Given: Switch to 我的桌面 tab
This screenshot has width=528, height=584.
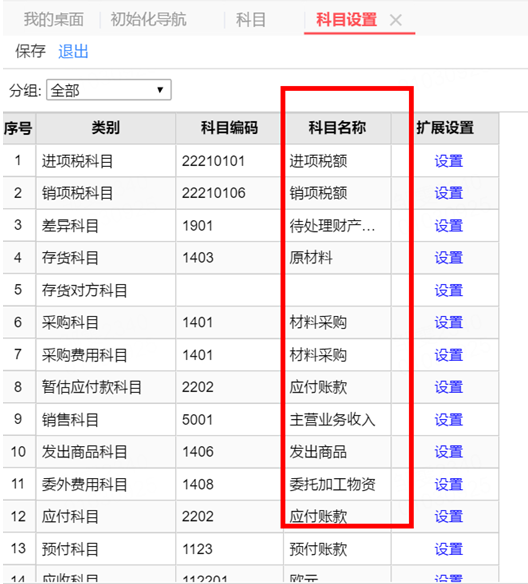Looking at the screenshot, I should pyautogui.click(x=54, y=19).
